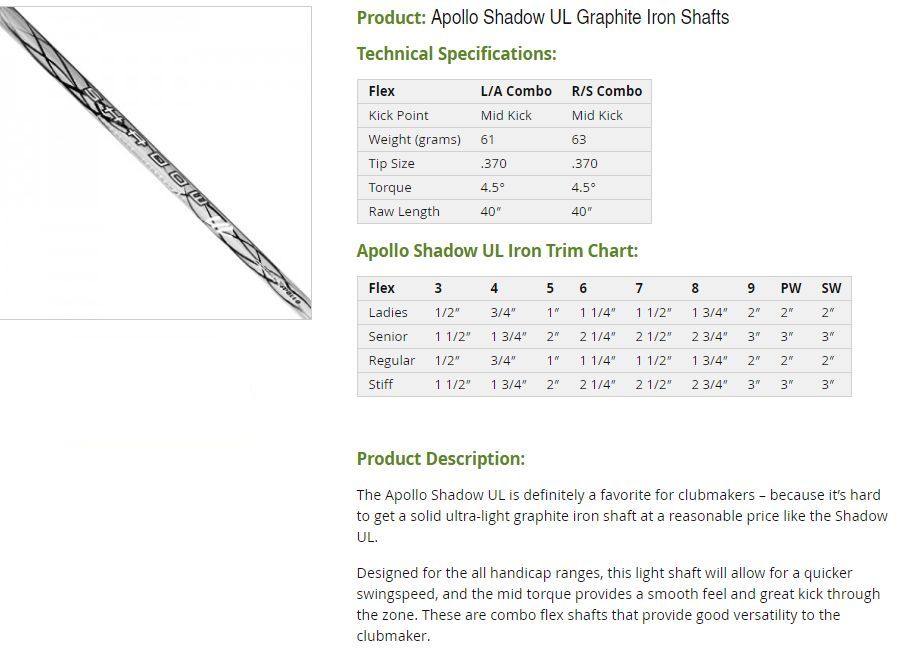Click the Weight (grams) row label
The height and width of the screenshot is (656, 899).
pos(415,139)
